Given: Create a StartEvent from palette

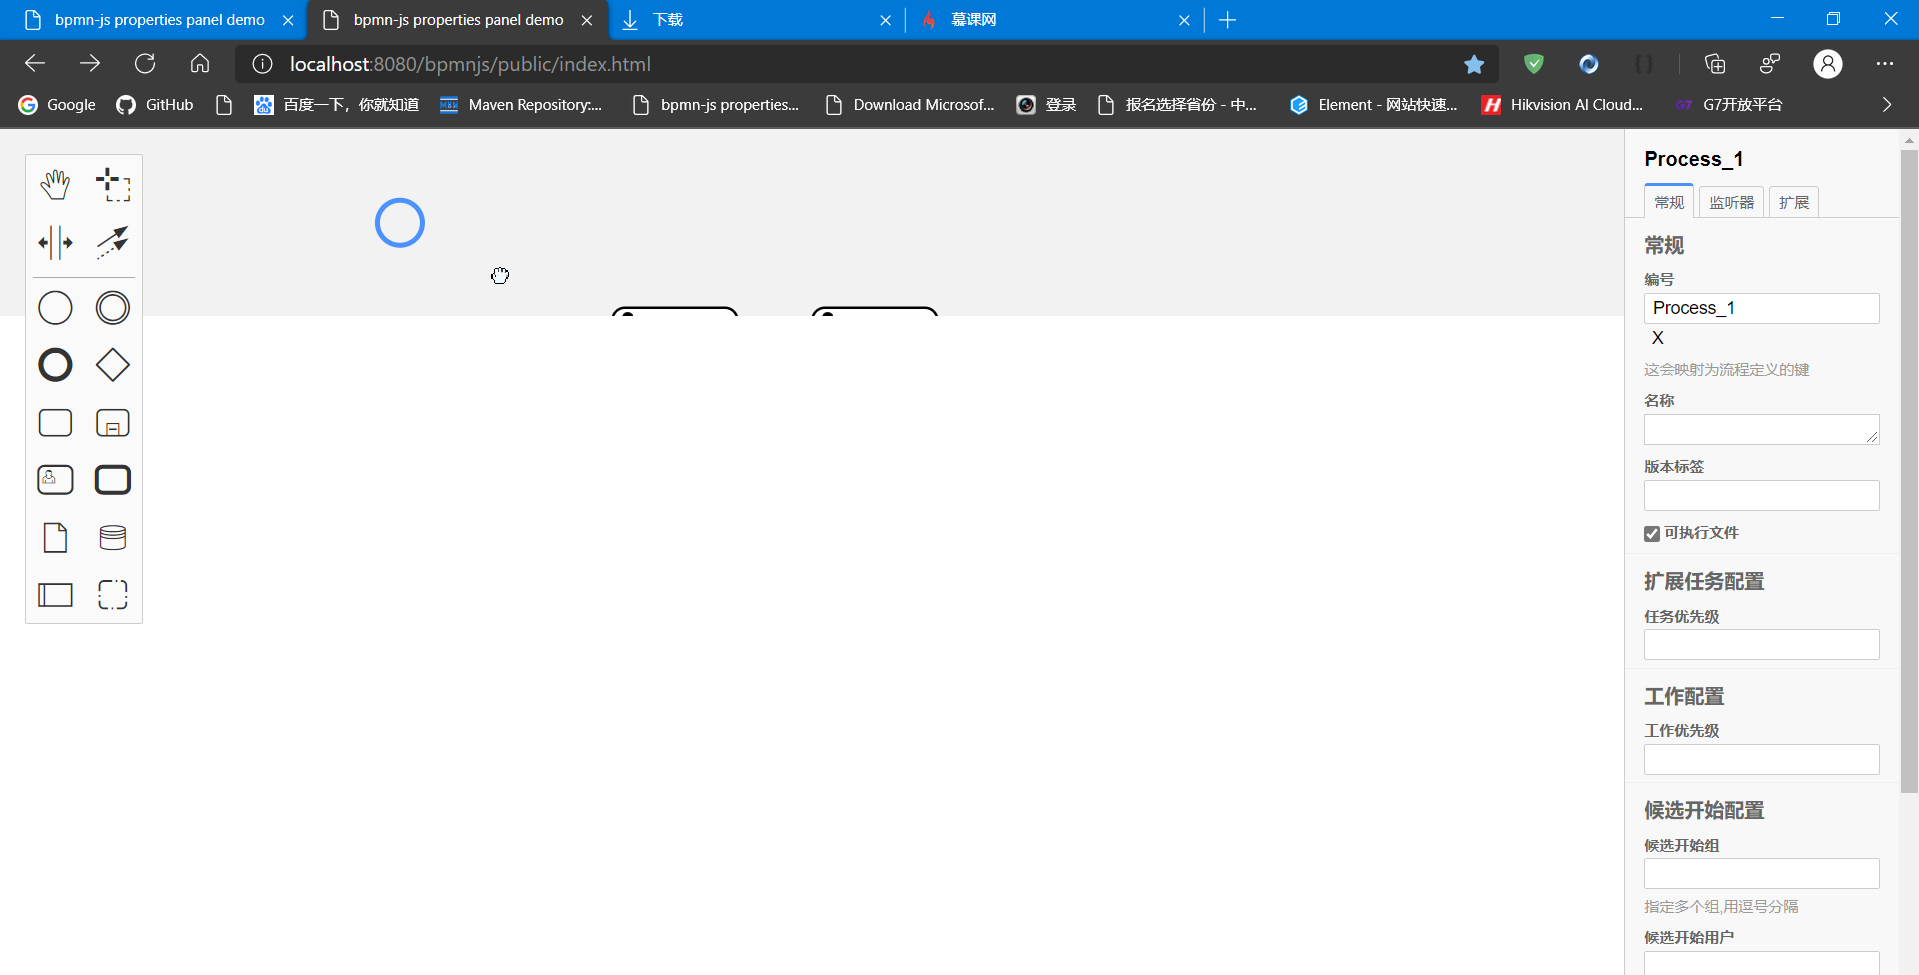Looking at the screenshot, I should point(55,308).
